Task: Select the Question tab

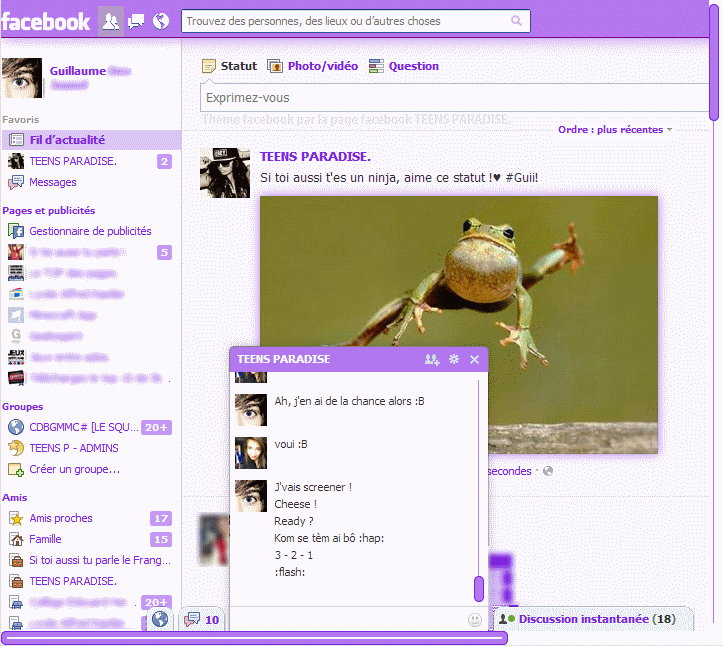Action: point(404,66)
